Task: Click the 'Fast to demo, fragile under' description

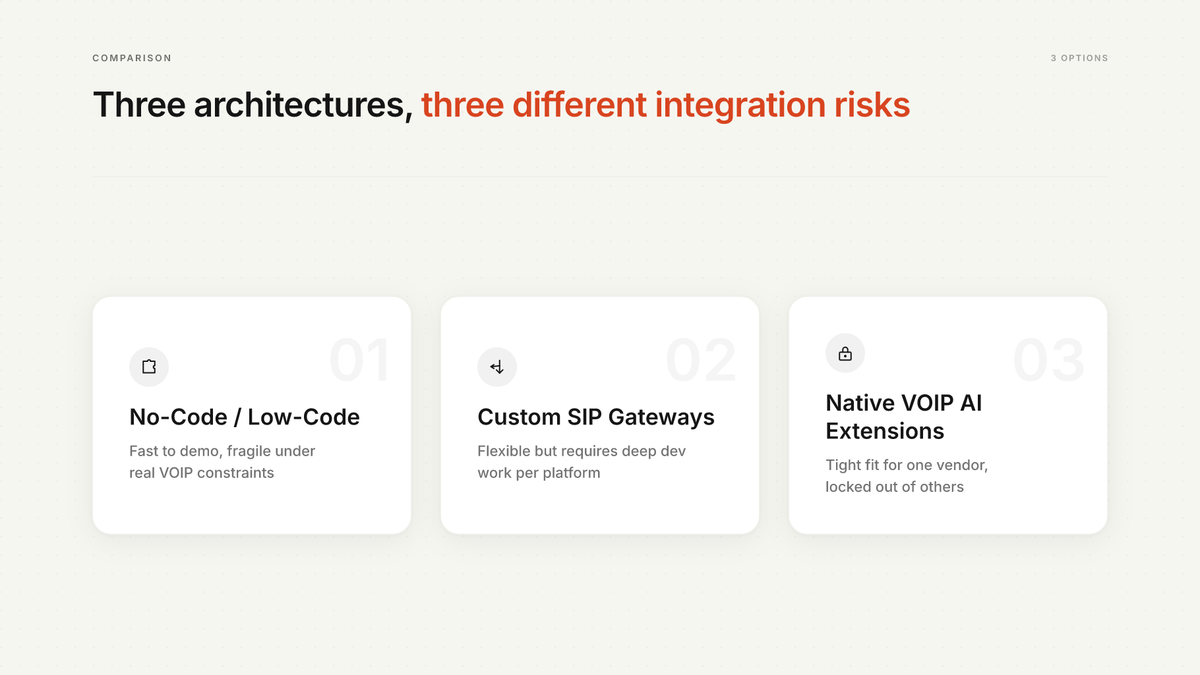Action: (222, 451)
